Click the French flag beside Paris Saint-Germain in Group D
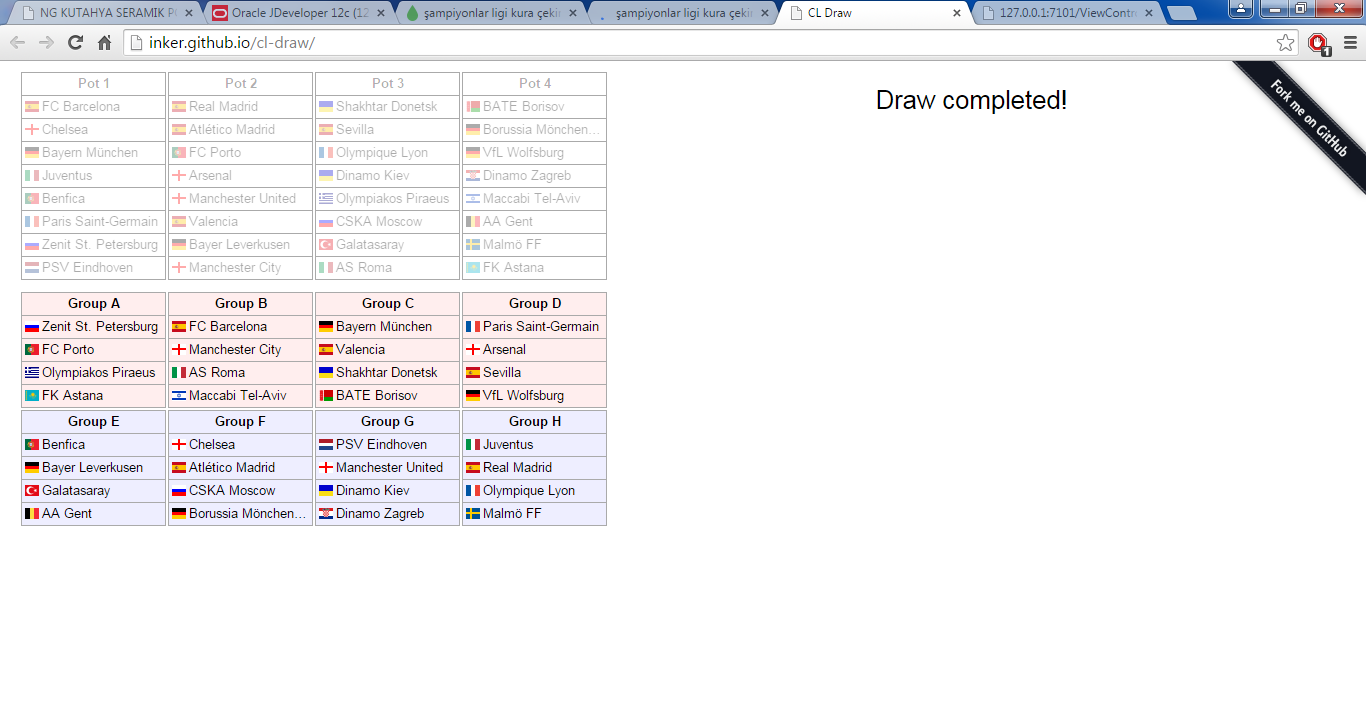 click(473, 327)
